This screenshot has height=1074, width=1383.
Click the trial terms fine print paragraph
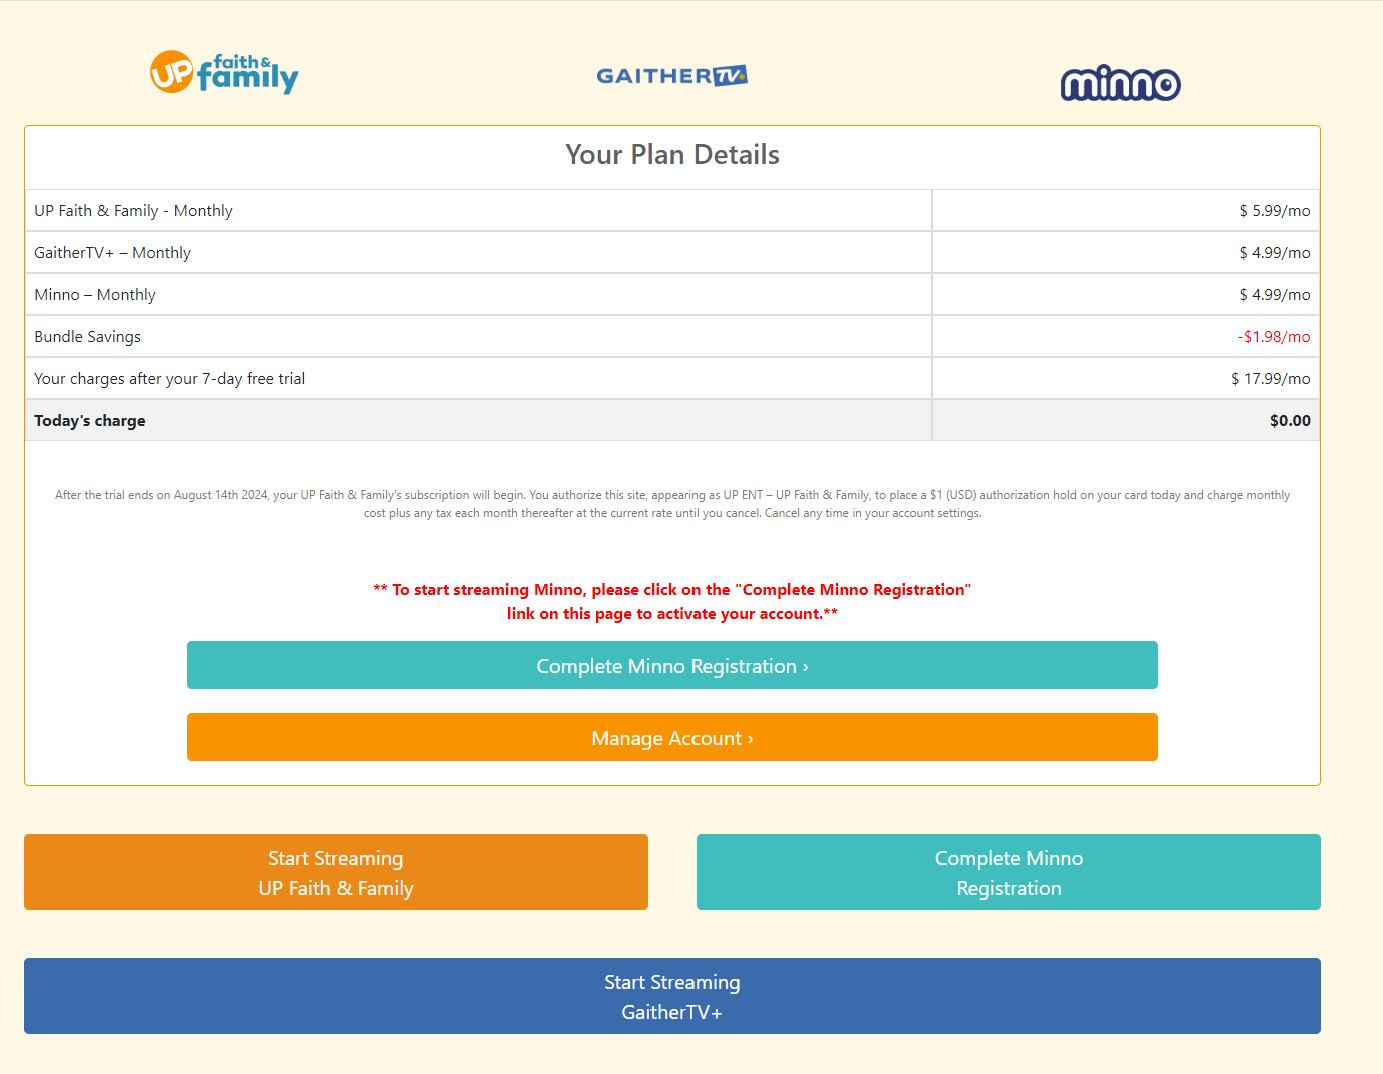pos(672,504)
